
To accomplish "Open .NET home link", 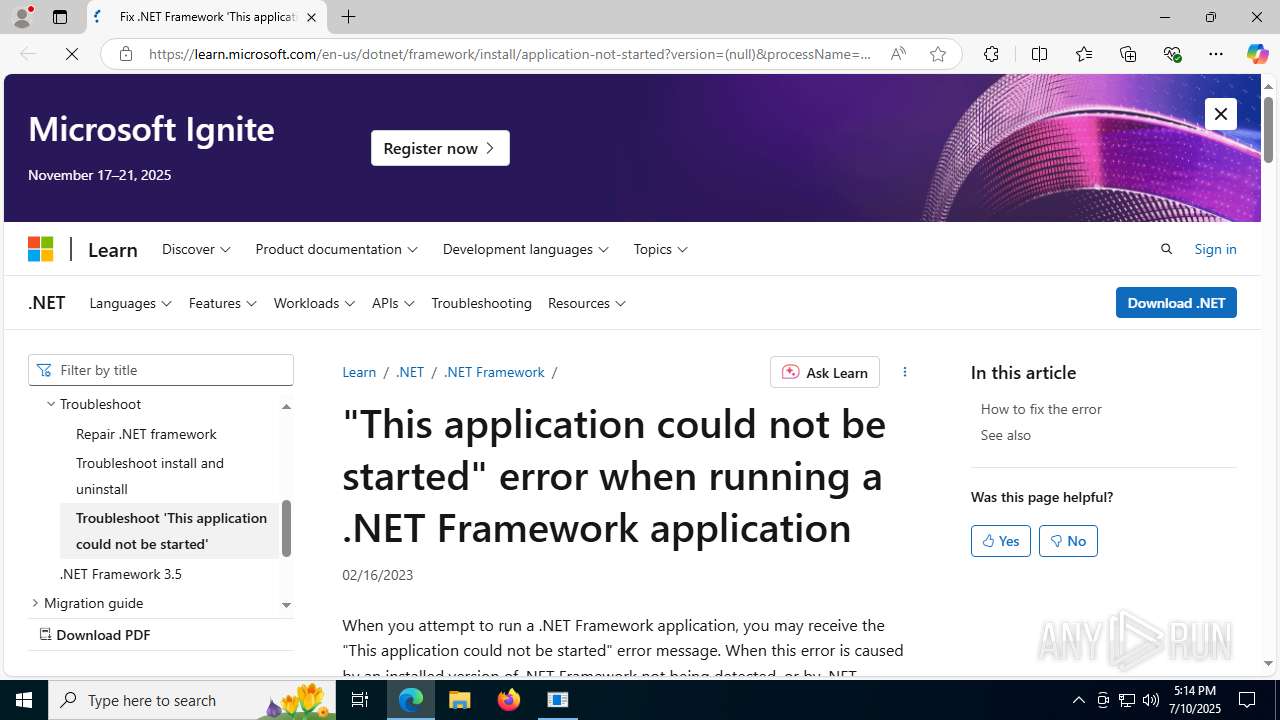I will tap(46, 303).
